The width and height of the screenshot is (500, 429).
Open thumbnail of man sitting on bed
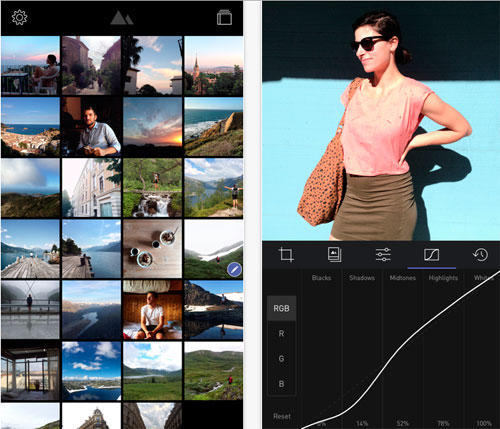click(x=153, y=310)
